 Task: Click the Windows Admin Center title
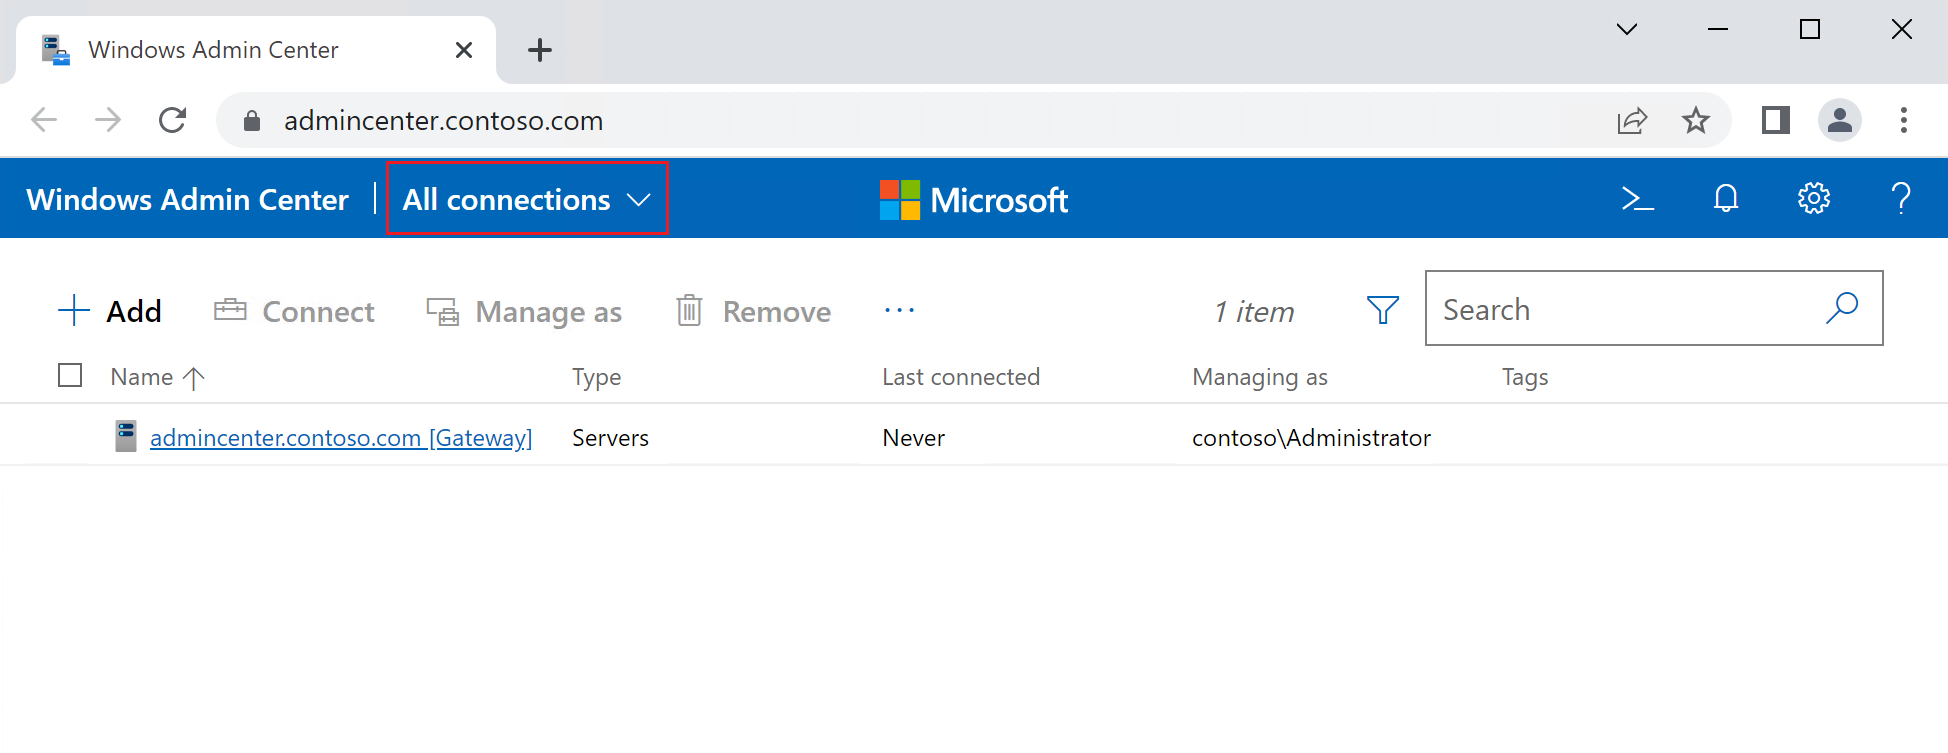tap(188, 199)
